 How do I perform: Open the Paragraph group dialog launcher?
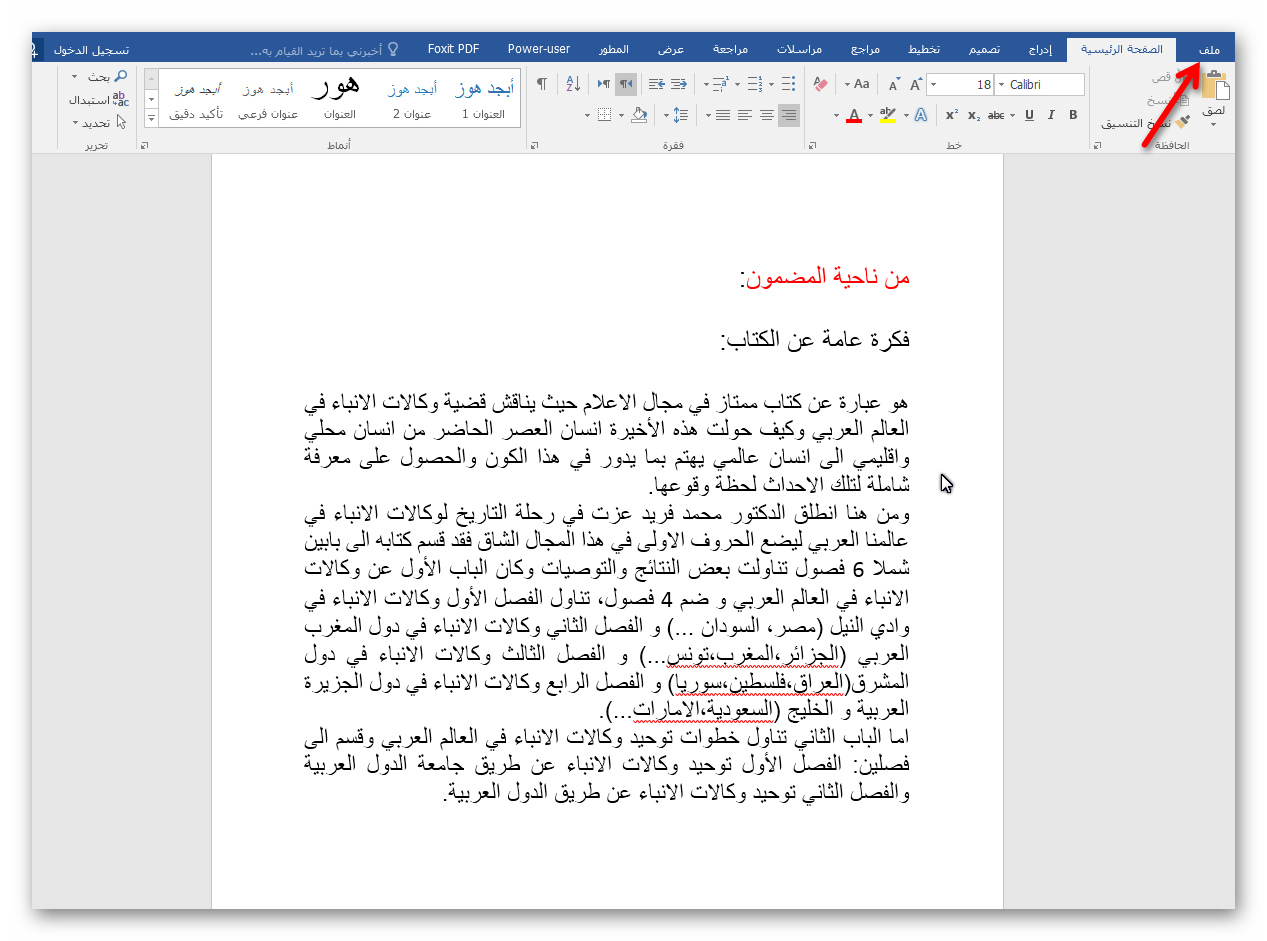pyautogui.click(x=534, y=146)
